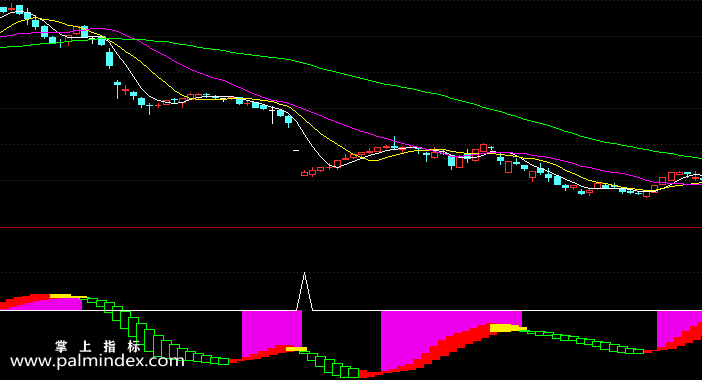Select the tall red hollow candle after the mid-chart peak
Viewport: 702px width, 380px height.
pyautogui.click(x=508, y=167)
